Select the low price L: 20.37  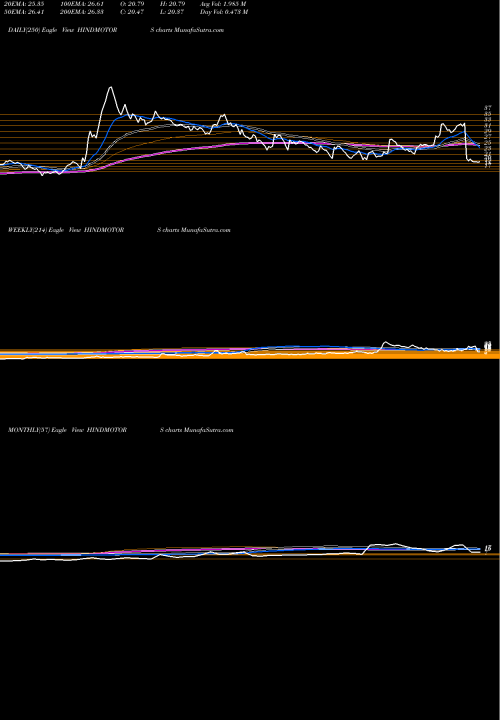coord(173,12)
